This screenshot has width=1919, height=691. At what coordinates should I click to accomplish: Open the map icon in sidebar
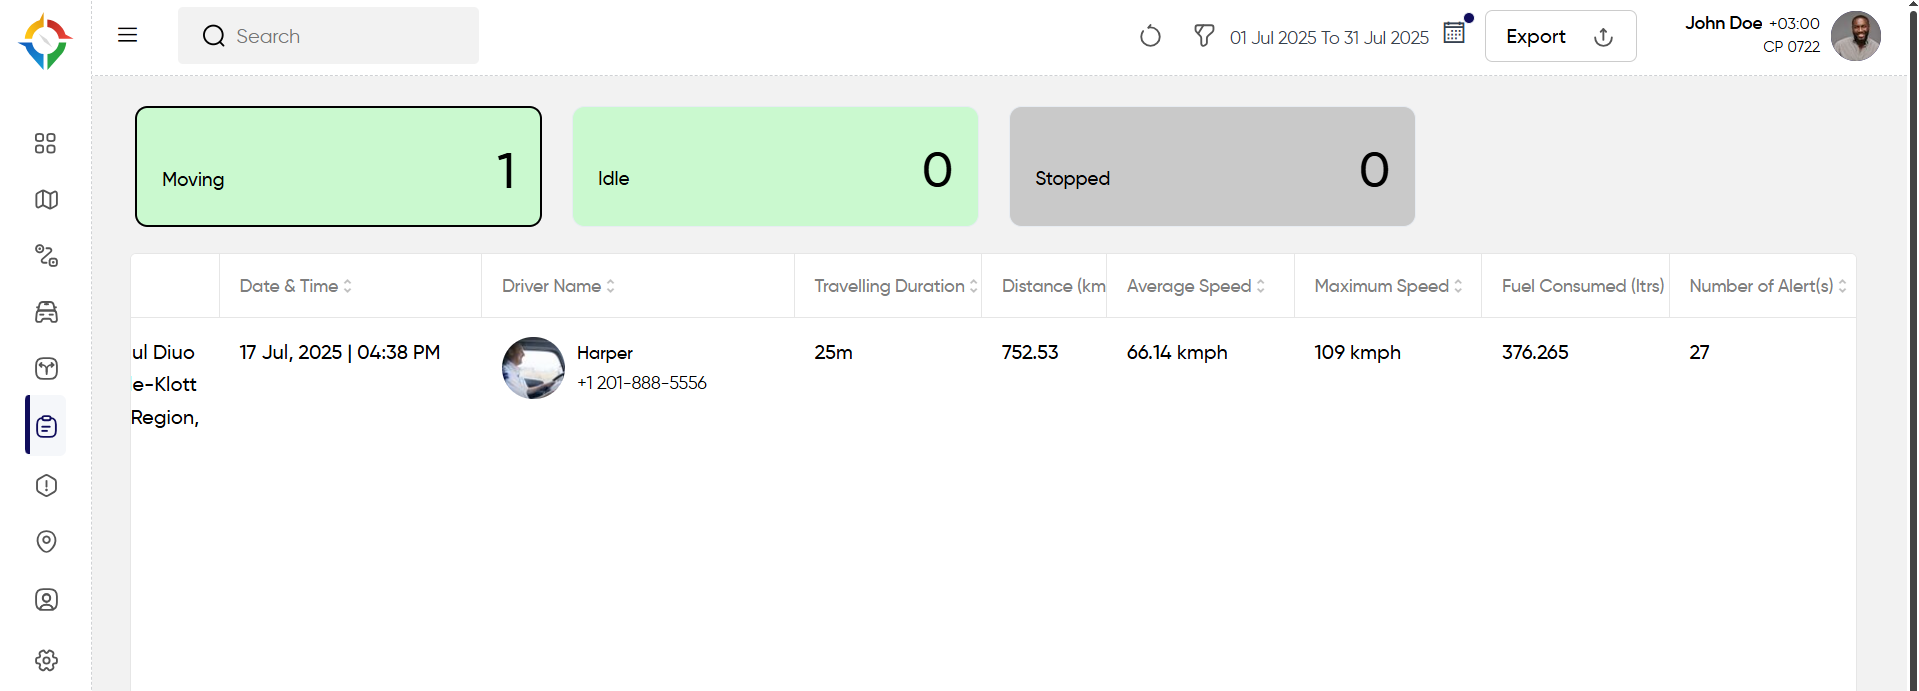[46, 200]
